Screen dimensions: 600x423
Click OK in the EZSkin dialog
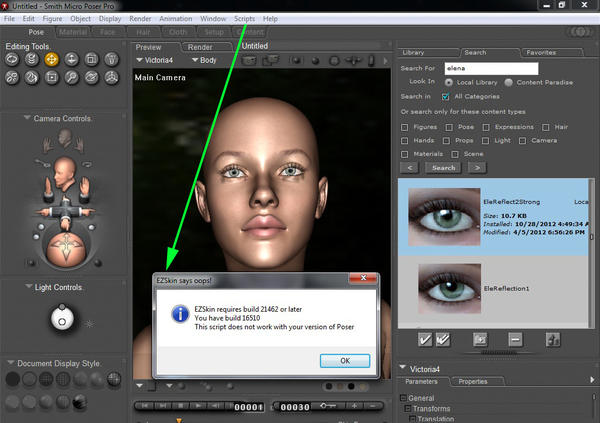click(x=345, y=361)
